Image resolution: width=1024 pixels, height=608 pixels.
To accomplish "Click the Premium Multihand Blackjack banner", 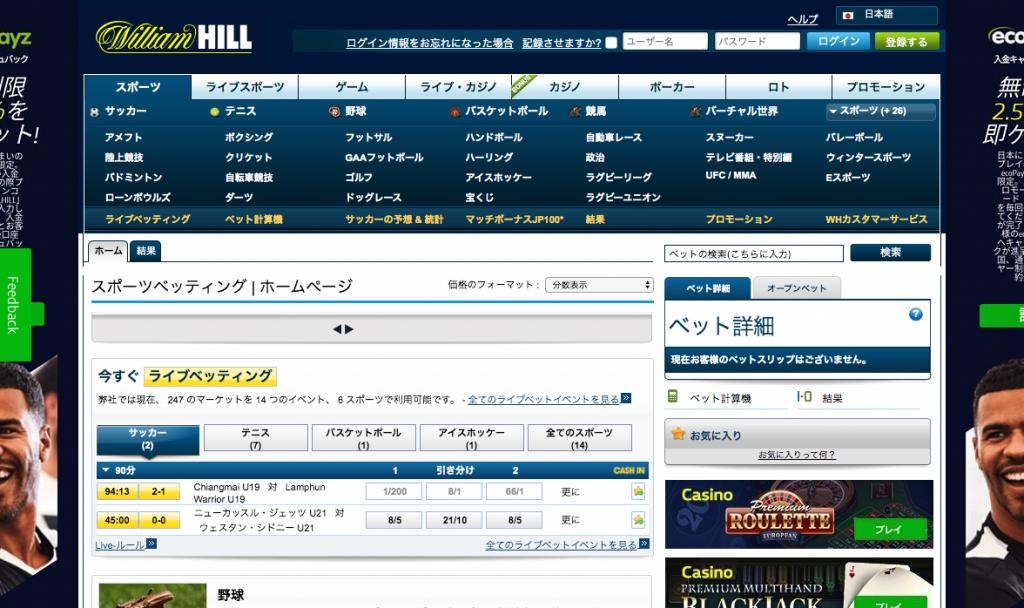I will (799, 583).
